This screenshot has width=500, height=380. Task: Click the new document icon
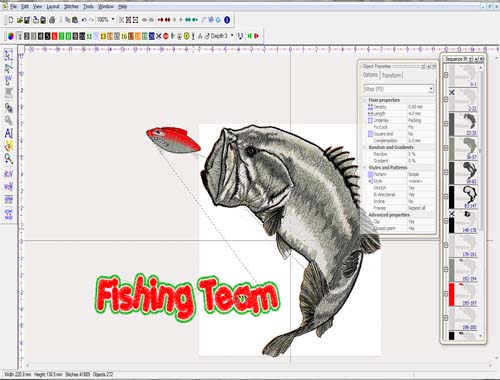pyautogui.click(x=11, y=20)
